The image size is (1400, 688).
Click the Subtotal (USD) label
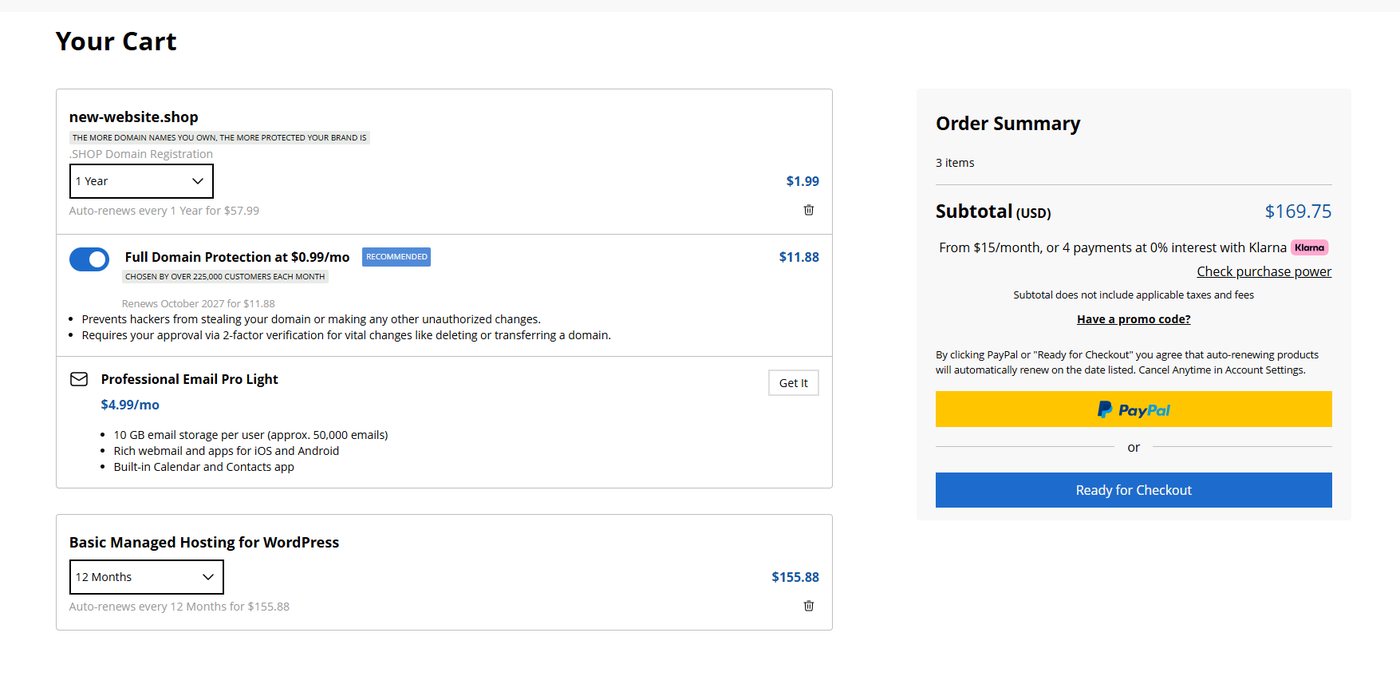pyautogui.click(x=993, y=212)
